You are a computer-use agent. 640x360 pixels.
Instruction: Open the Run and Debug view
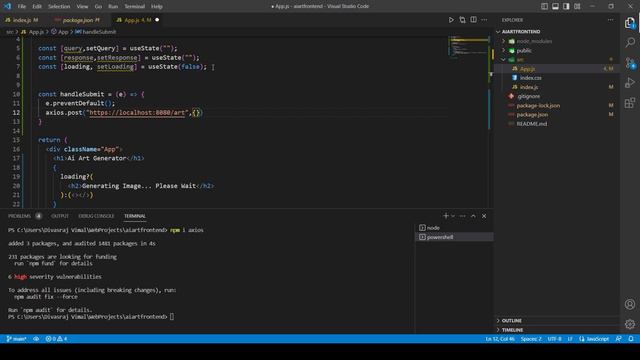[630, 82]
